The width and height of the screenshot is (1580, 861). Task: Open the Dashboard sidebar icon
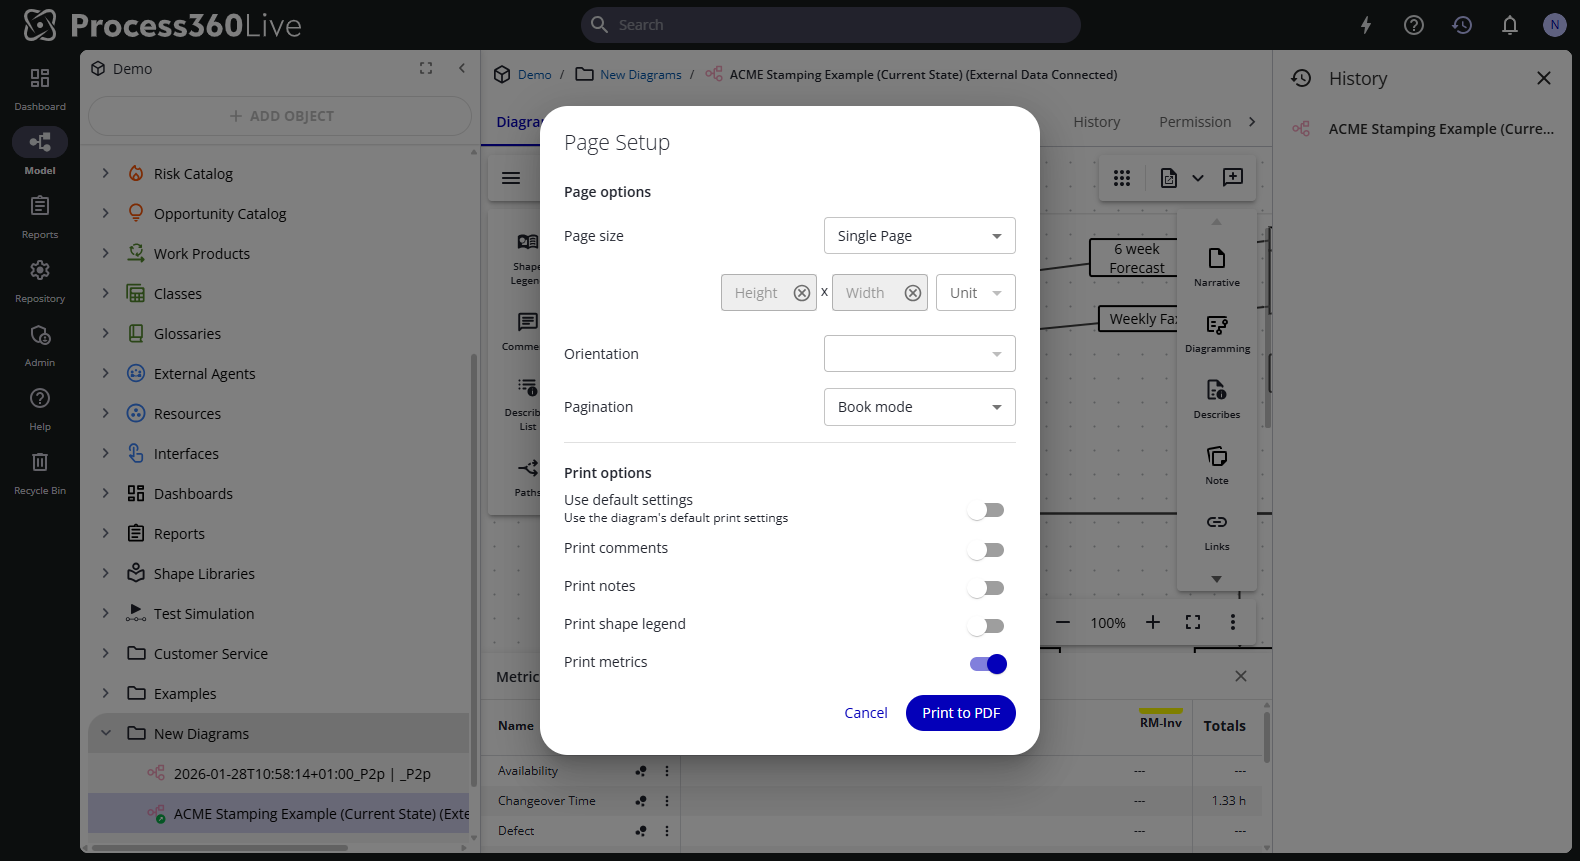pyautogui.click(x=40, y=88)
